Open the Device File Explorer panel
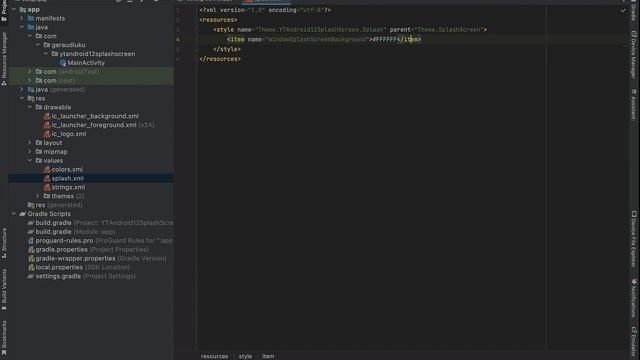The width and height of the screenshot is (640, 360). (x=634, y=239)
